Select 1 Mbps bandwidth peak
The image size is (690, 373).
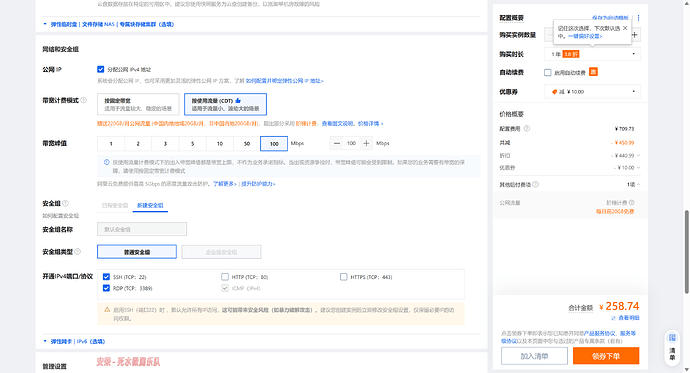111,143
